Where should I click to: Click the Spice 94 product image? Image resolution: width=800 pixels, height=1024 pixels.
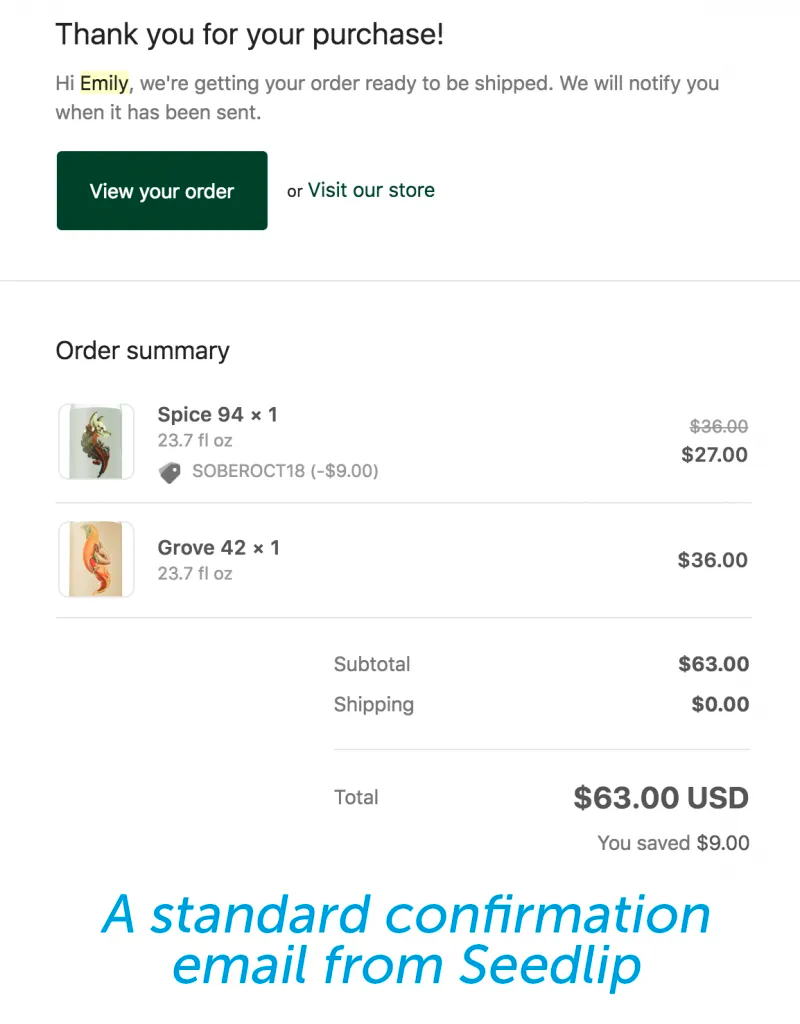point(96,440)
